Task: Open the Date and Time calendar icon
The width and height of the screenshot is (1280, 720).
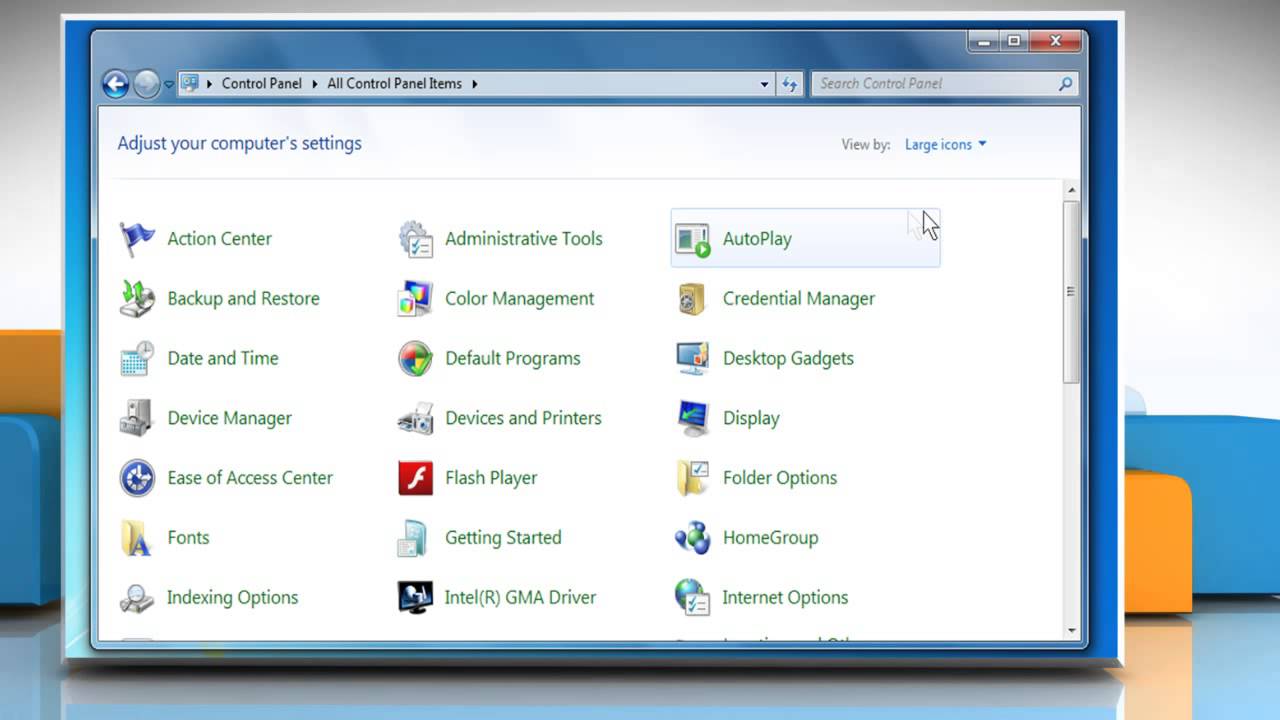Action: [137, 358]
